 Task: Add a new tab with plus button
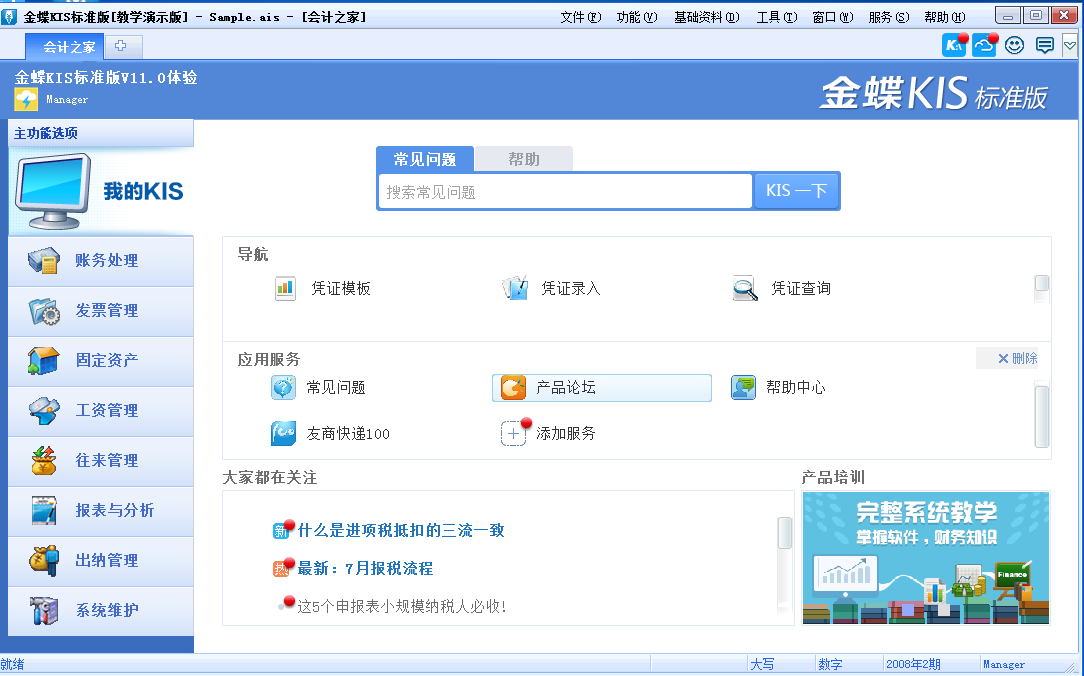[121, 46]
